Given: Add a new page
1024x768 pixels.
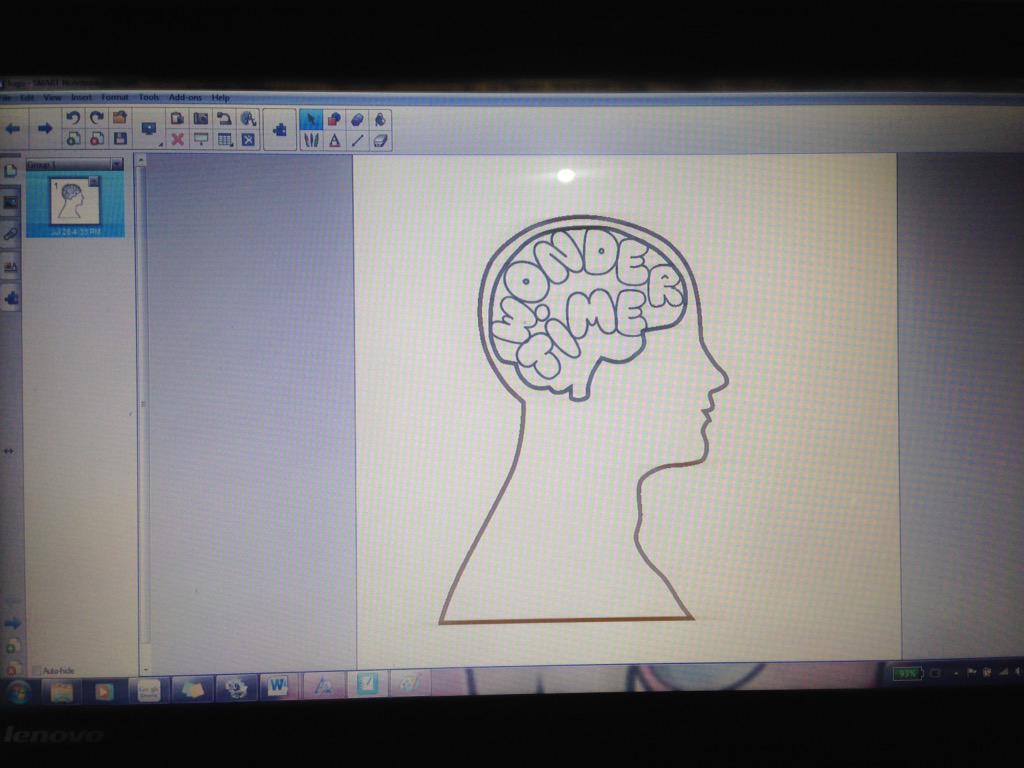Looking at the screenshot, I should (73, 138).
